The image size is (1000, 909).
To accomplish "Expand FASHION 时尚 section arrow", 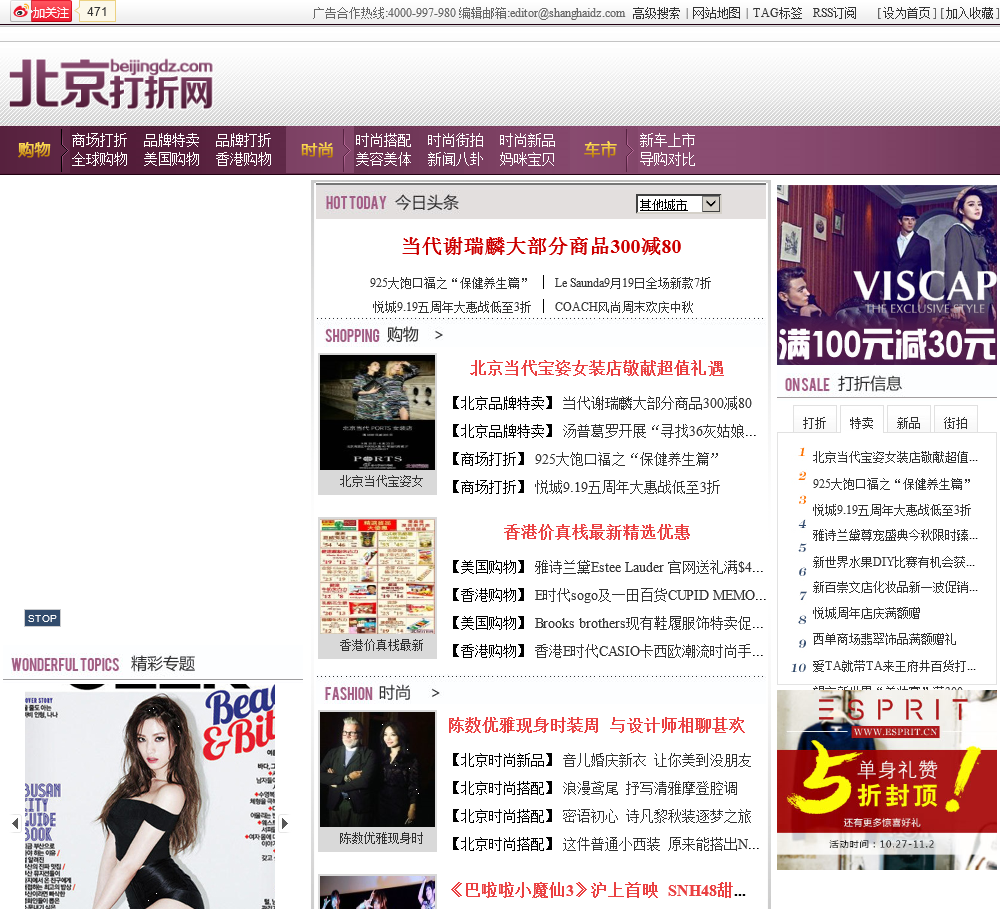I will point(435,693).
